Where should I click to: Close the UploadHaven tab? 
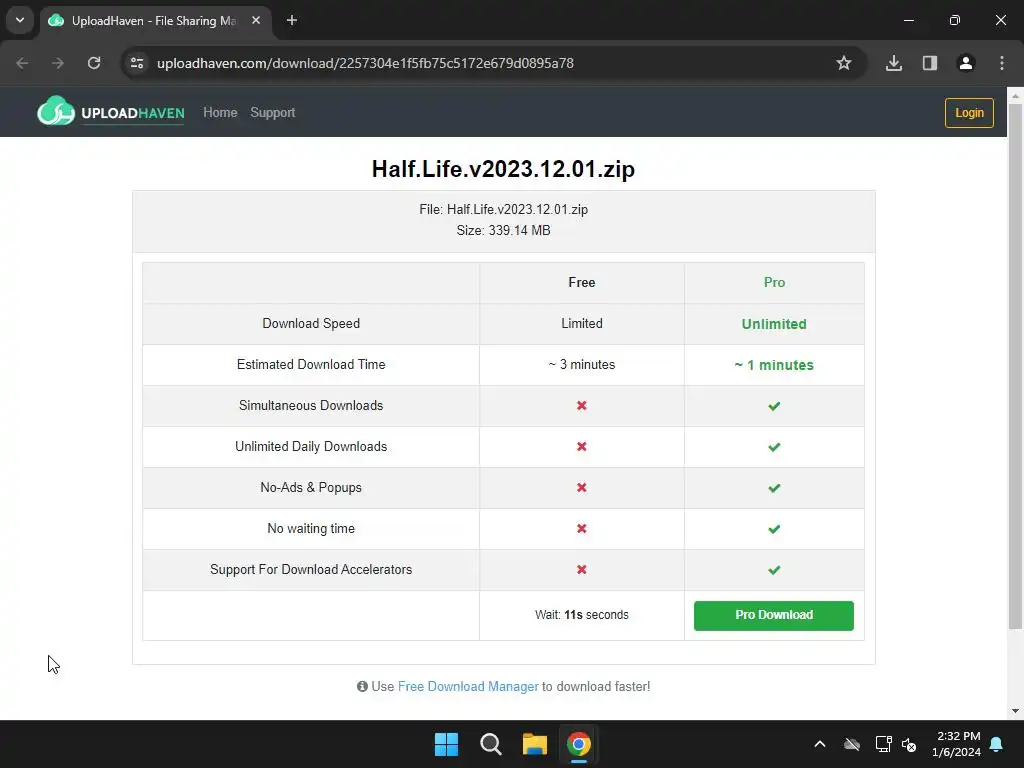256,20
